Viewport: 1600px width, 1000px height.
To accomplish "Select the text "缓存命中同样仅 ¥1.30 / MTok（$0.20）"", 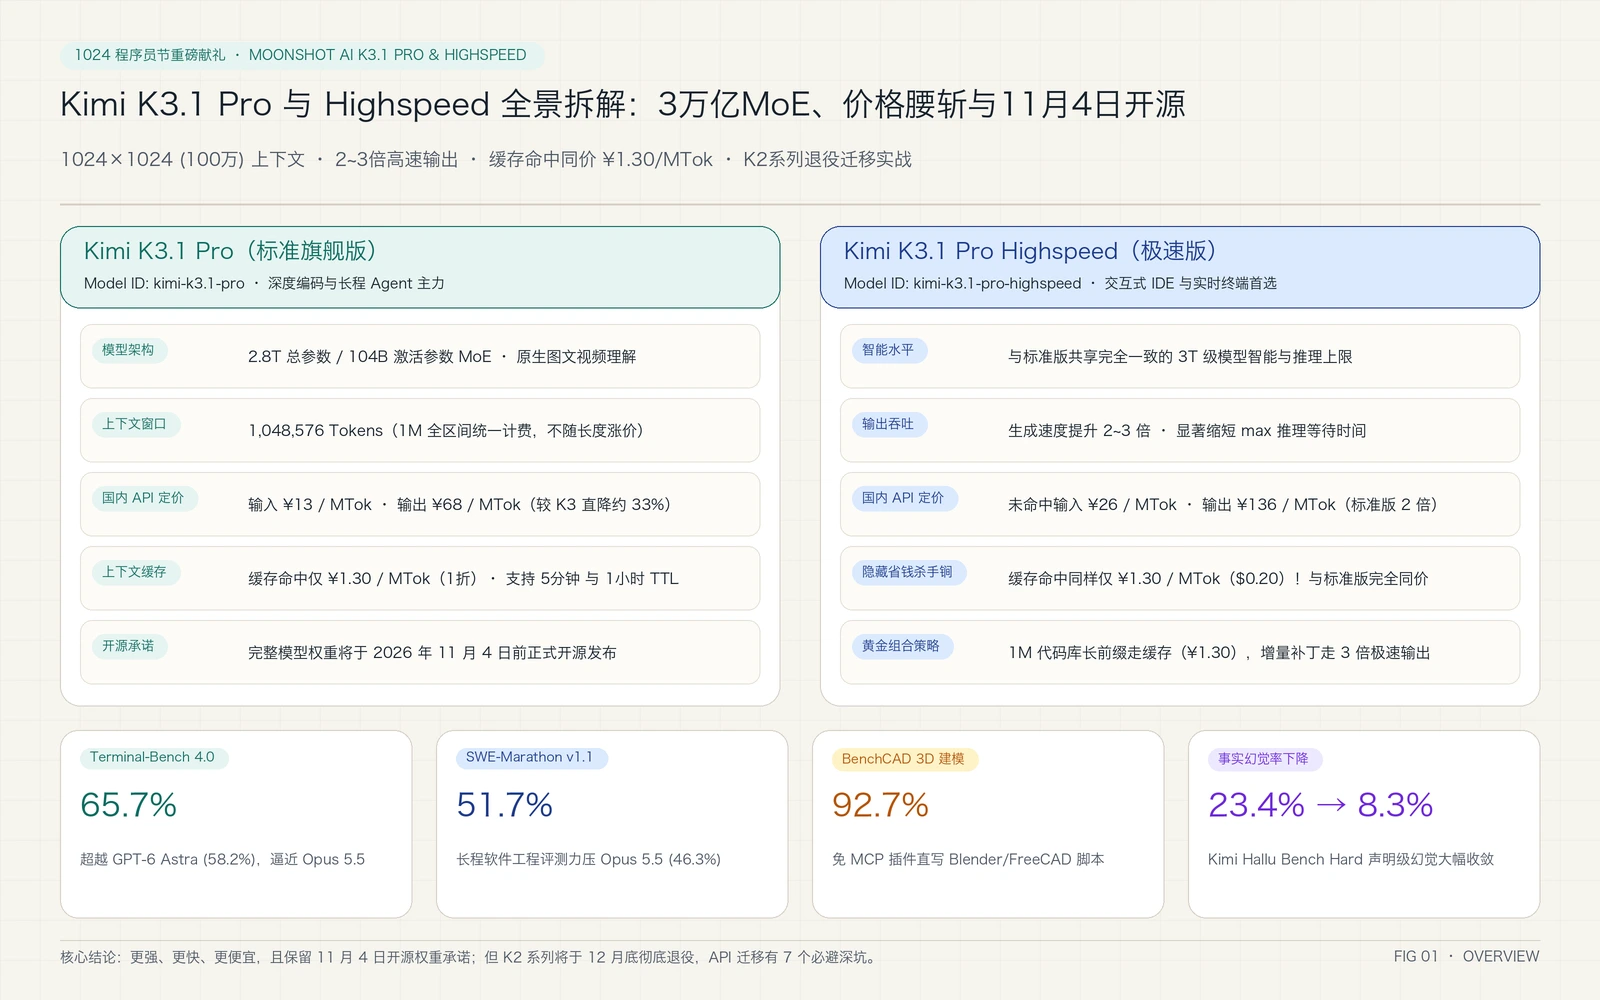I will 1149,579.
